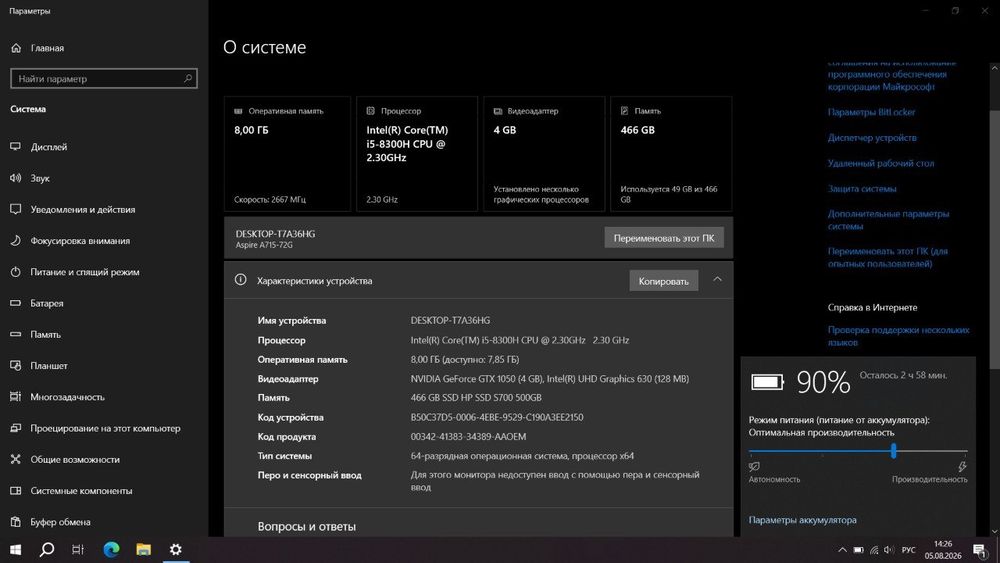Screen dimensions: 1000x563
Task: Open Многозадачность settings
Action: coord(68,397)
